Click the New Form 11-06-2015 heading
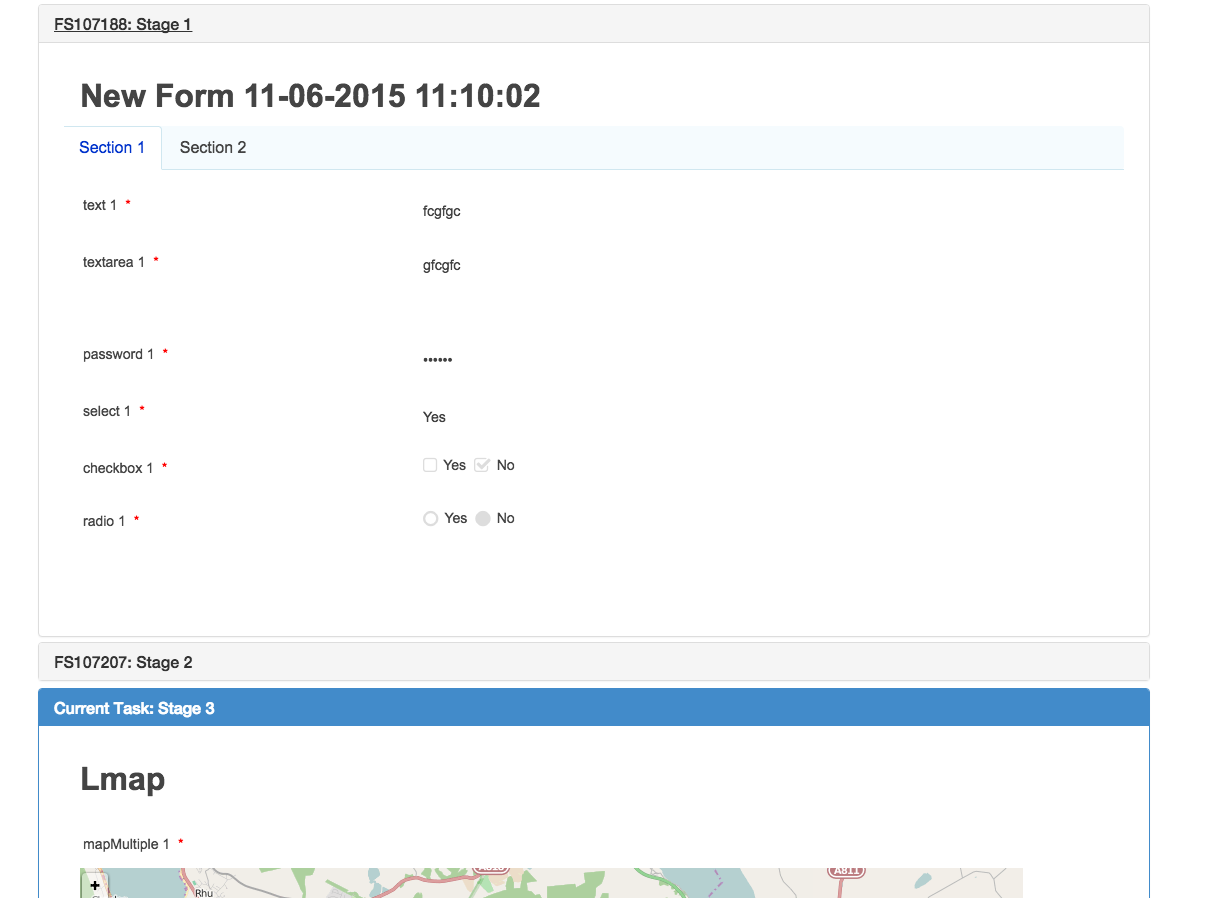1226x898 pixels. pos(310,95)
